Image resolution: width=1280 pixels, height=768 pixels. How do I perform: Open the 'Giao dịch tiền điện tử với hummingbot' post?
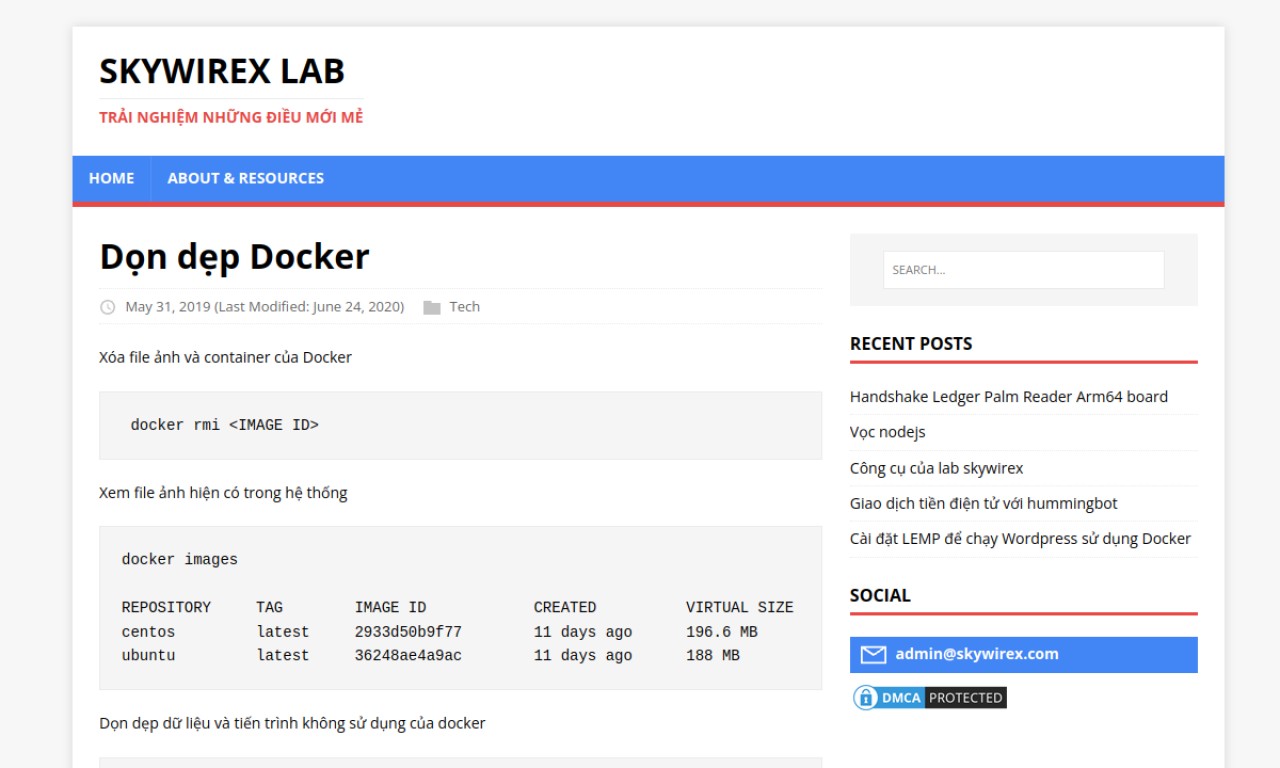tap(984, 503)
